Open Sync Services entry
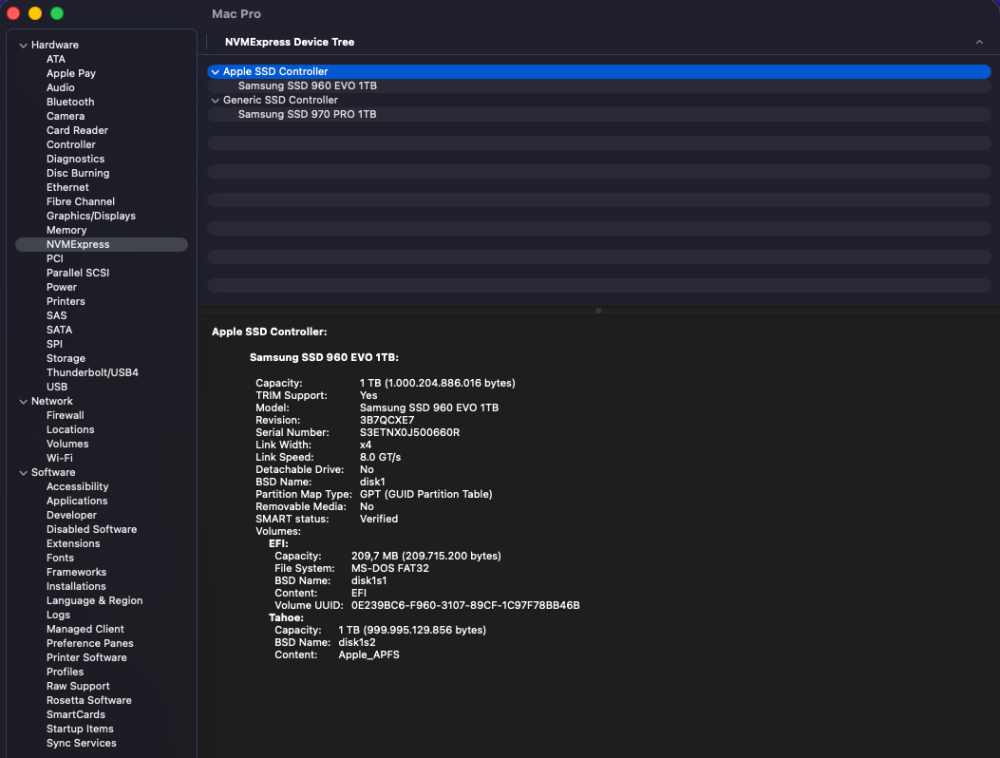Image resolution: width=1000 pixels, height=758 pixels. coord(81,743)
